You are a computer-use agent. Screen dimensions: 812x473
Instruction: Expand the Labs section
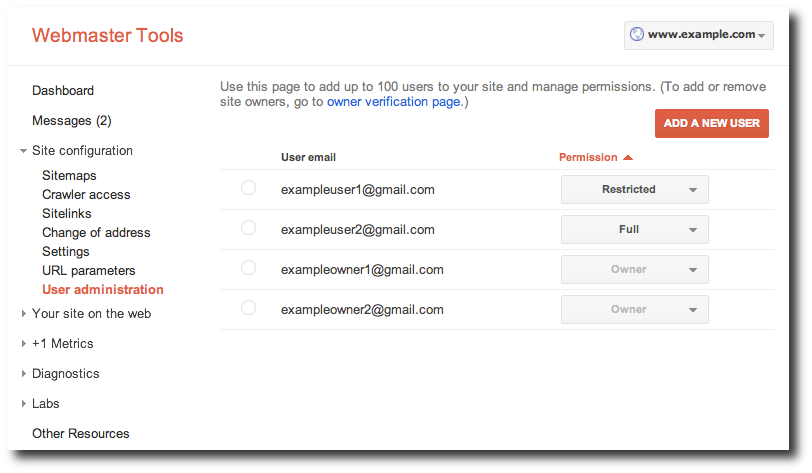[x=23, y=403]
